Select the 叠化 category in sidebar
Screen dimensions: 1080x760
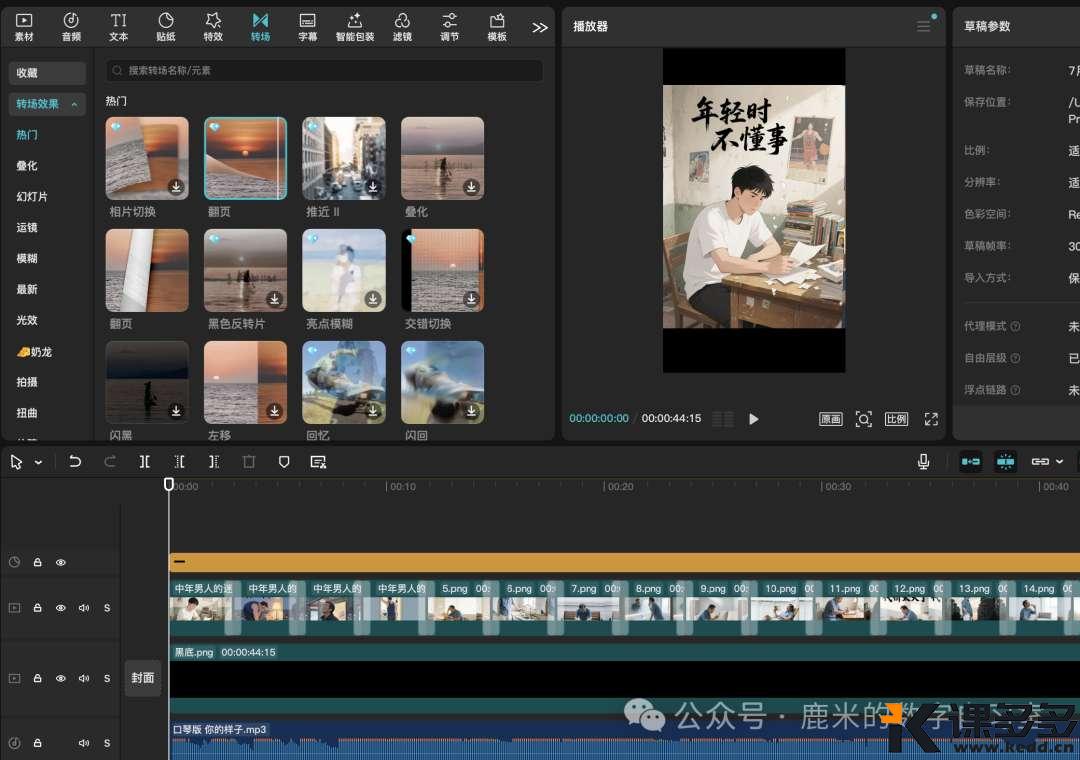pyautogui.click(x=27, y=166)
